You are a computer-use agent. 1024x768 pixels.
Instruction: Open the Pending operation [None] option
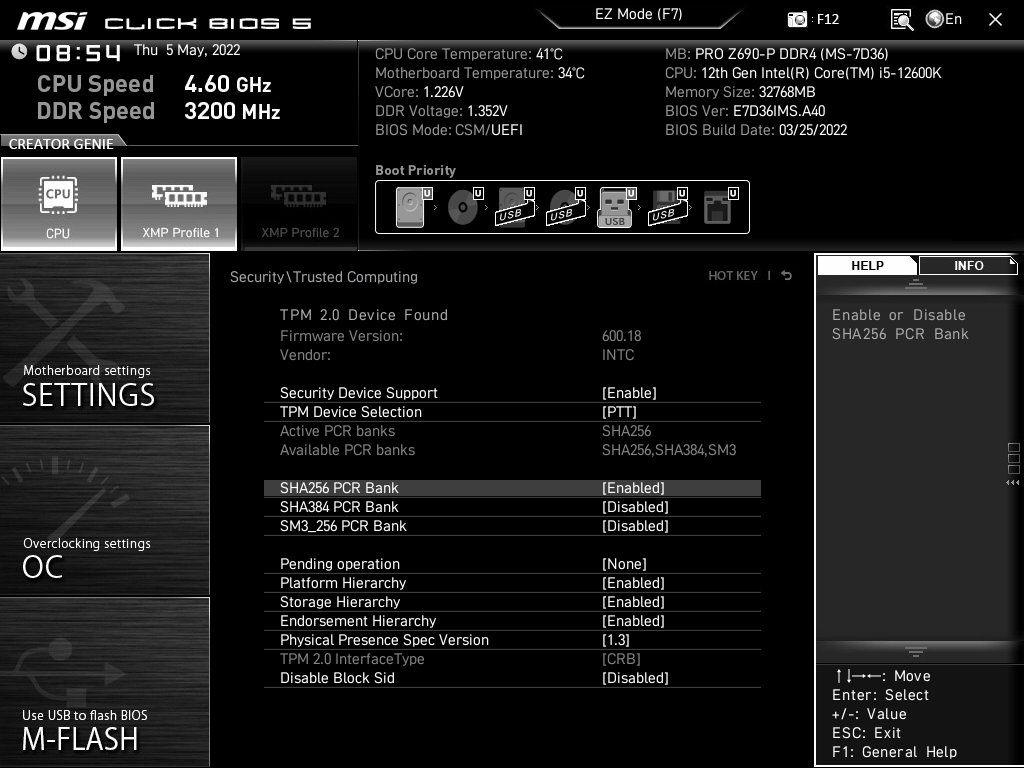[x=512, y=564]
